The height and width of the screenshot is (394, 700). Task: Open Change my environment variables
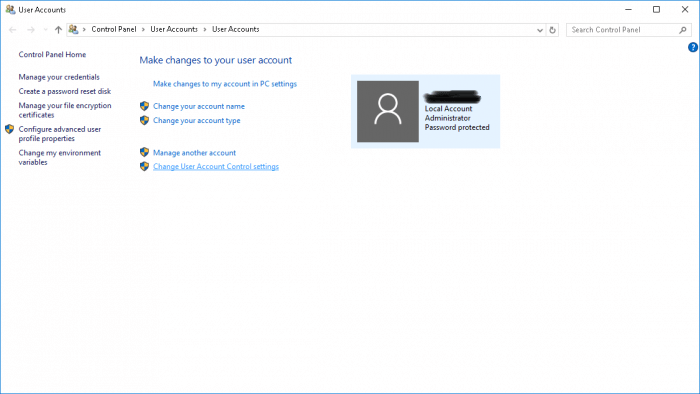pos(59,158)
